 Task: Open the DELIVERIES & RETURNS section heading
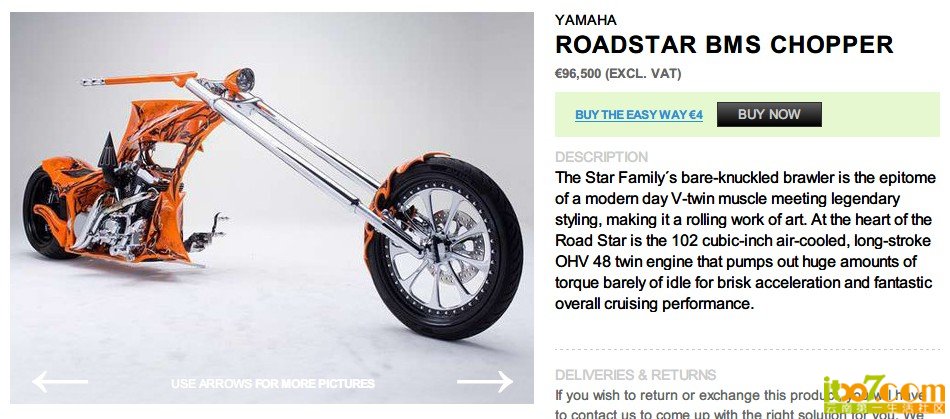[x=636, y=375]
